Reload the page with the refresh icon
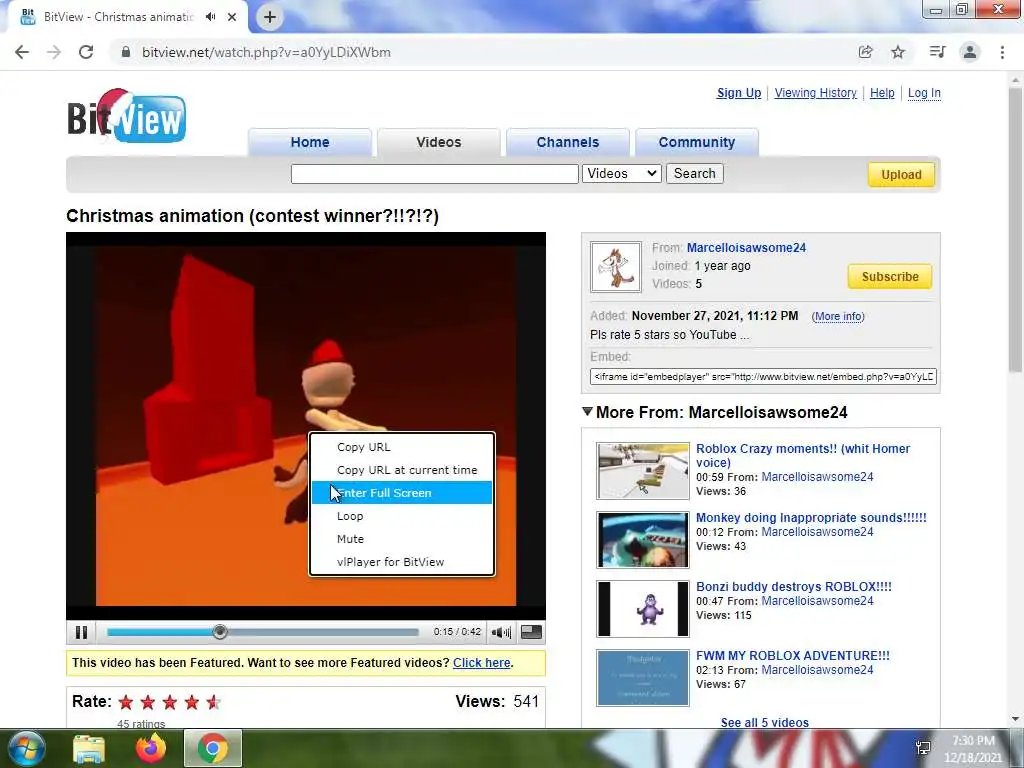Image resolution: width=1024 pixels, height=768 pixels. (86, 52)
